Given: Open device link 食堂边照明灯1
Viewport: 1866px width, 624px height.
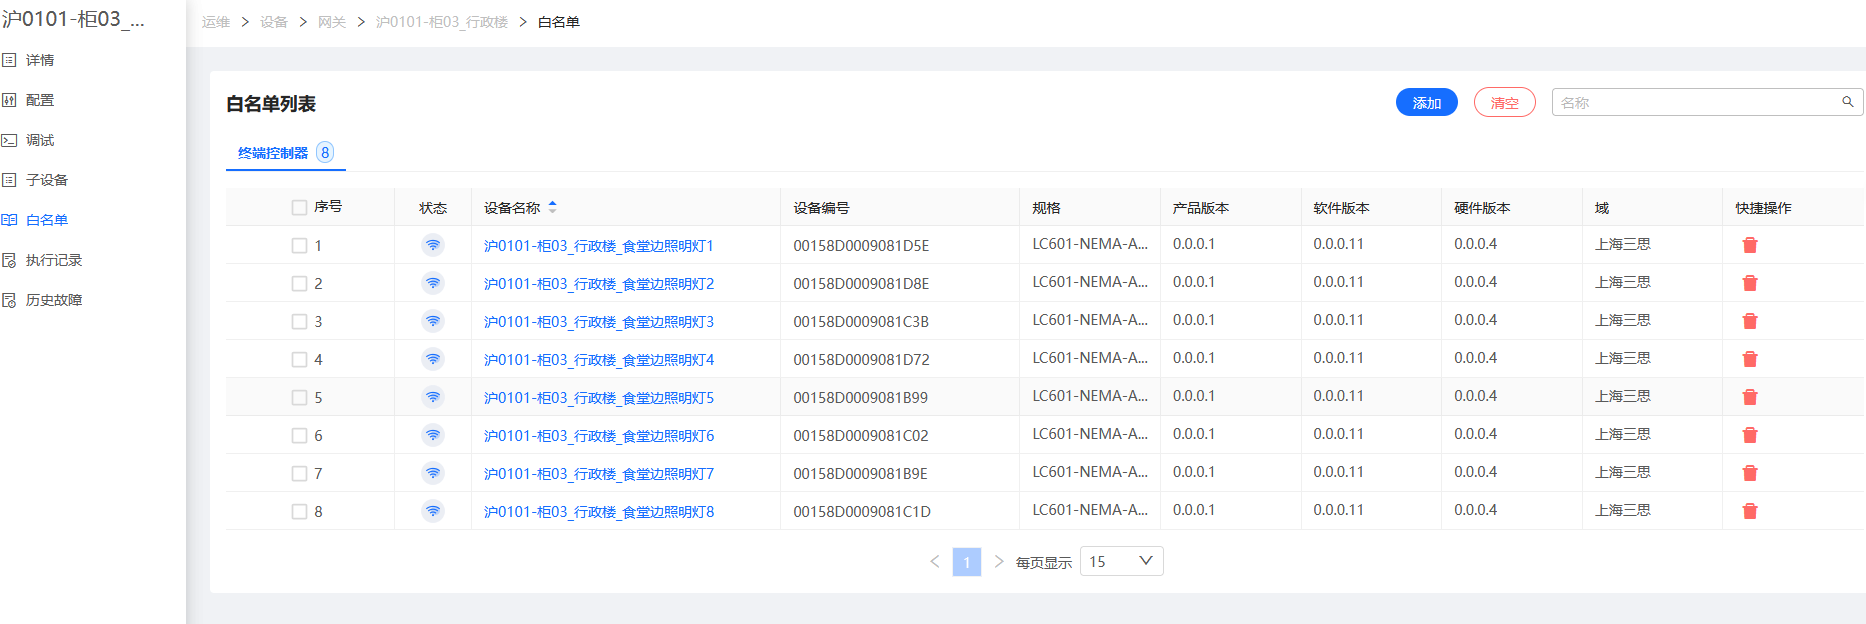Looking at the screenshot, I should (598, 246).
